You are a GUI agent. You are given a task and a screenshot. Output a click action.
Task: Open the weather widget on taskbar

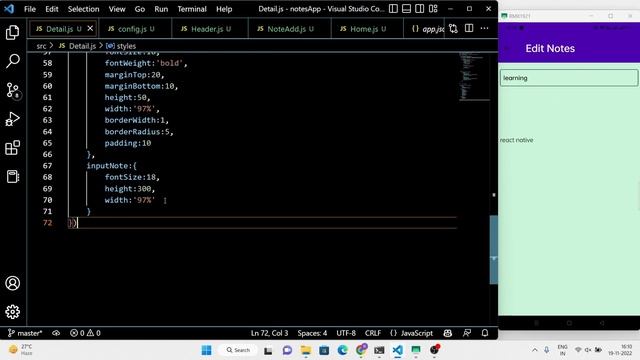[20, 350]
